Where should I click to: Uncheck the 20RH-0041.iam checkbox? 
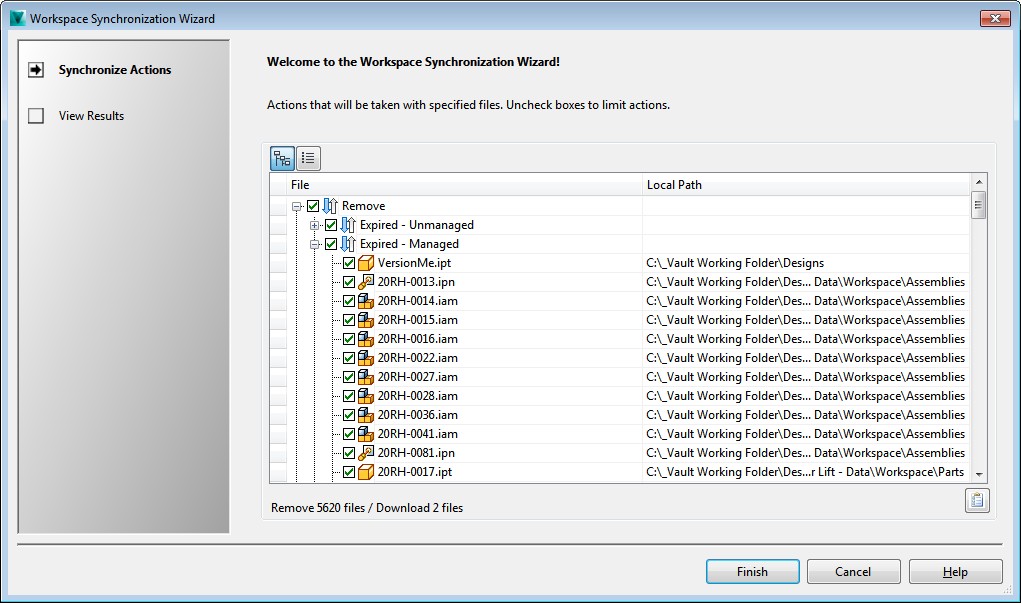click(349, 434)
